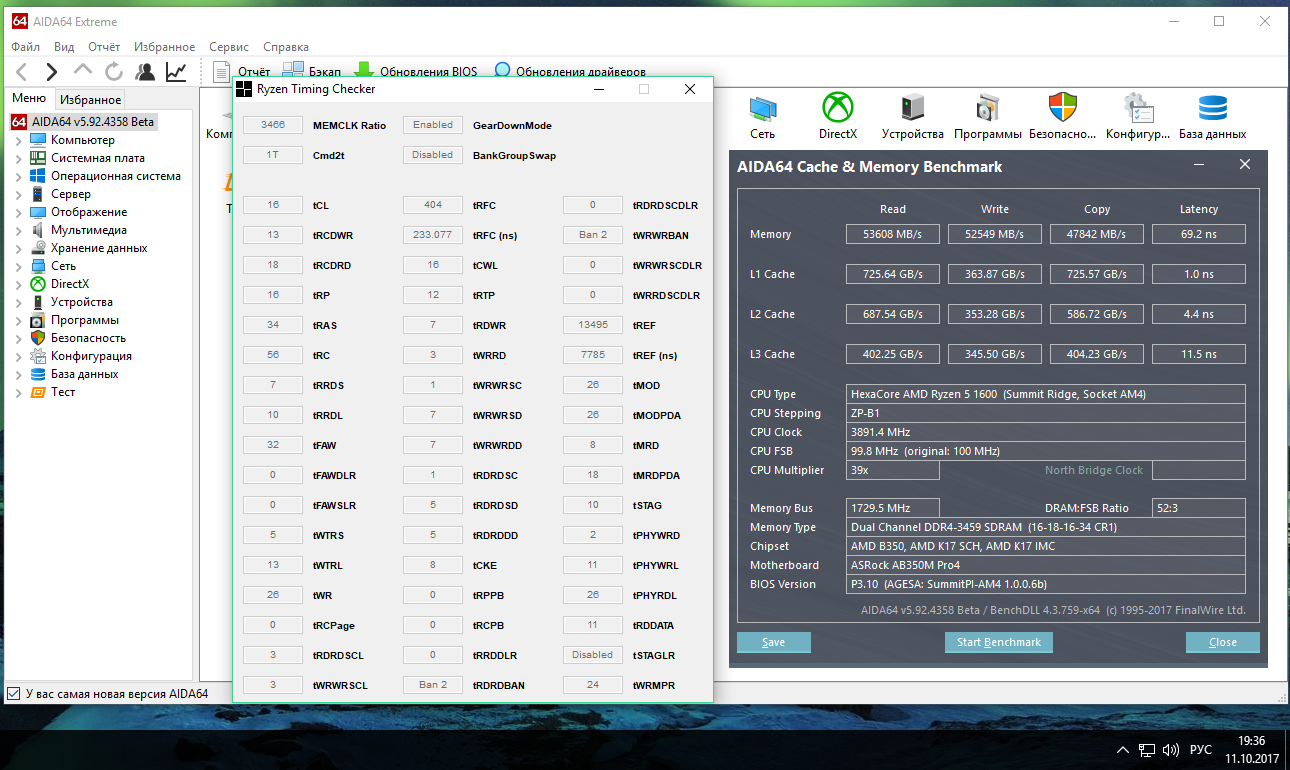Click the Forward navigation arrow
The height and width of the screenshot is (770, 1290).
click(x=52, y=72)
